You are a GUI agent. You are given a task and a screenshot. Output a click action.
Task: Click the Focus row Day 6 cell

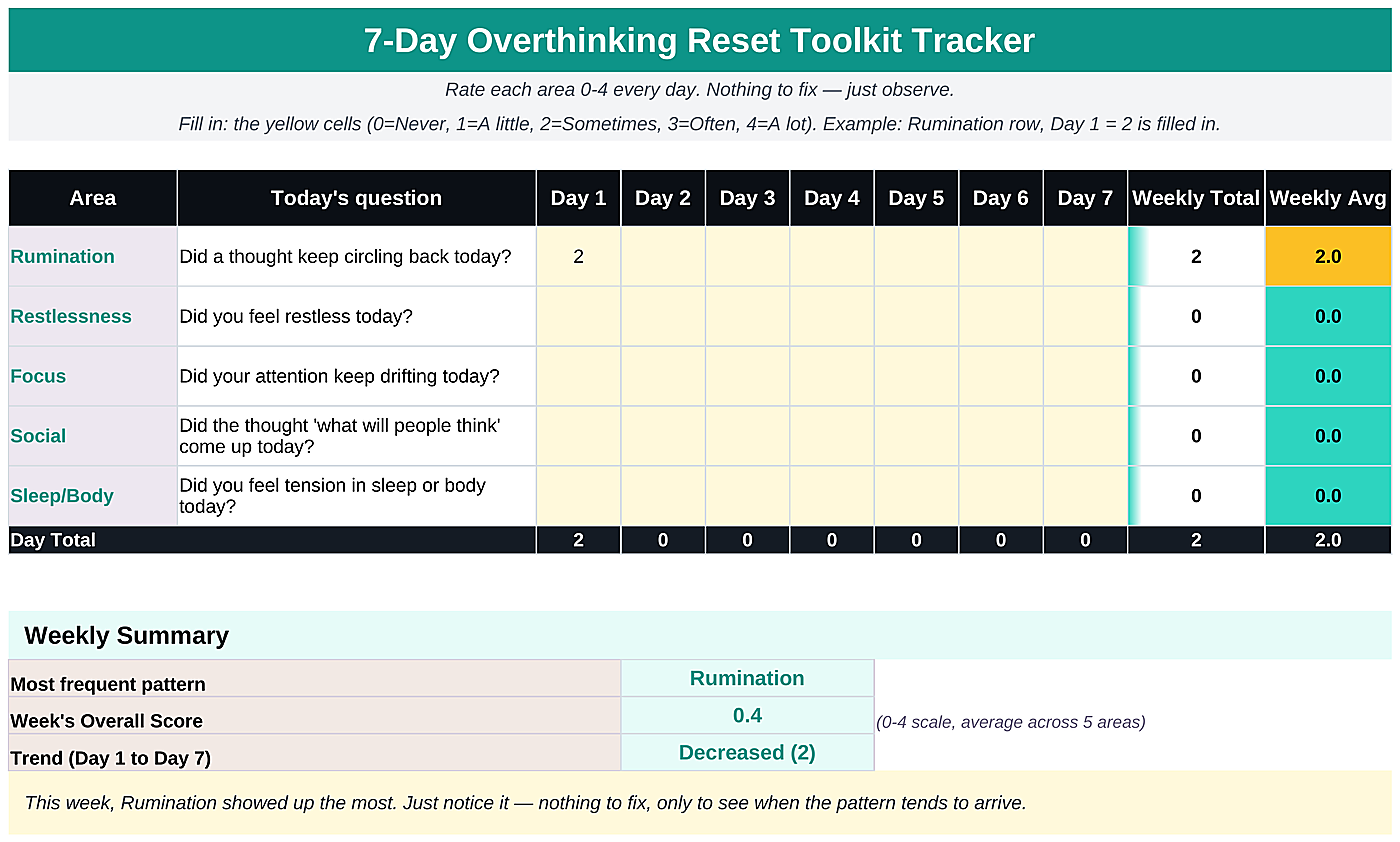[1001, 376]
